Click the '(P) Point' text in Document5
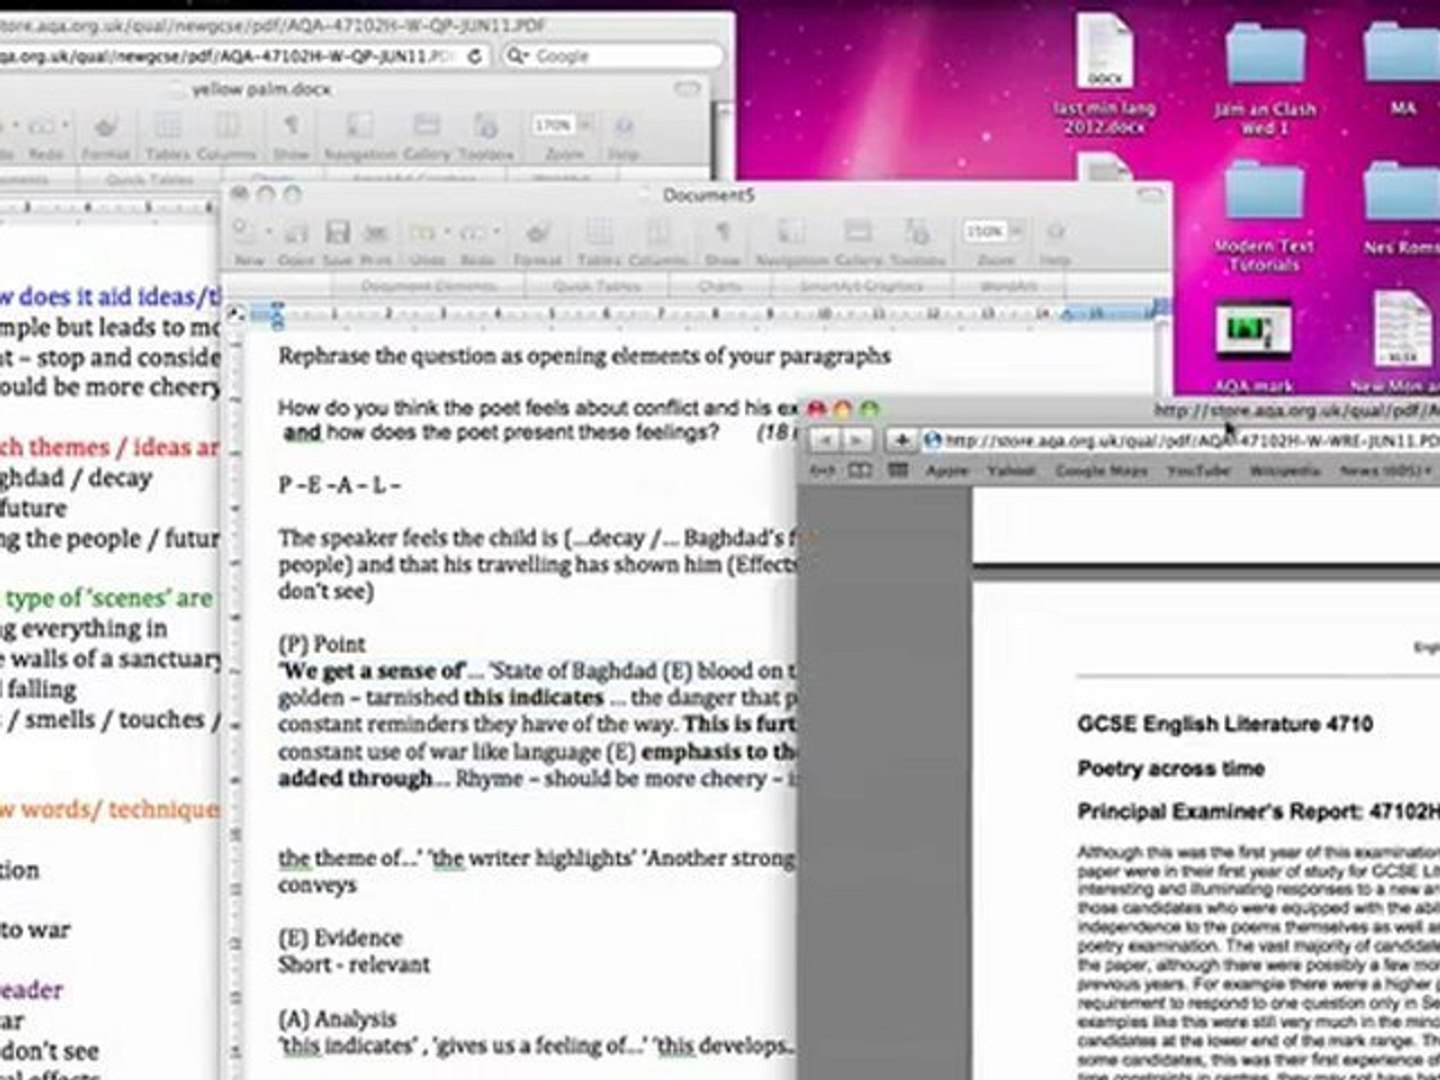This screenshot has height=1080, width=1440. coord(322,644)
